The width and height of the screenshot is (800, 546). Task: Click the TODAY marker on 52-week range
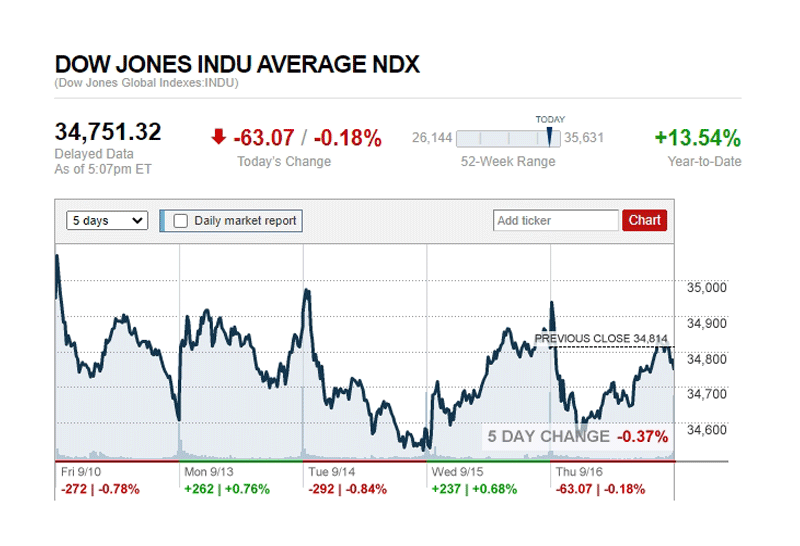[549, 136]
